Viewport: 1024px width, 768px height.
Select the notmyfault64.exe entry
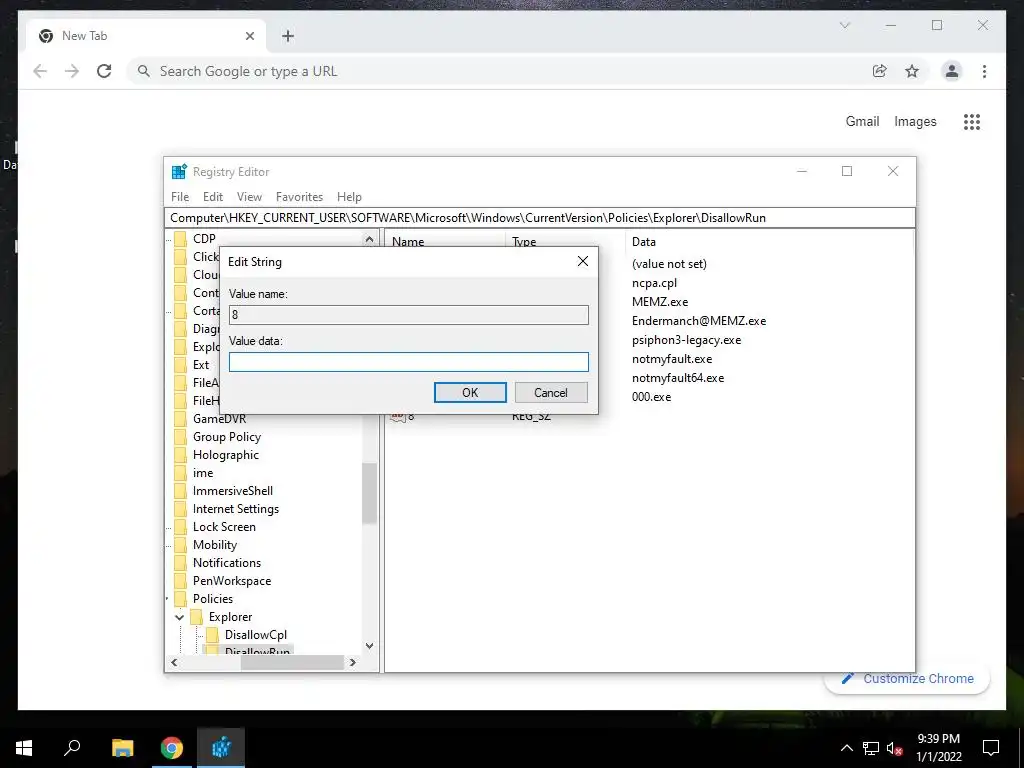pos(678,377)
